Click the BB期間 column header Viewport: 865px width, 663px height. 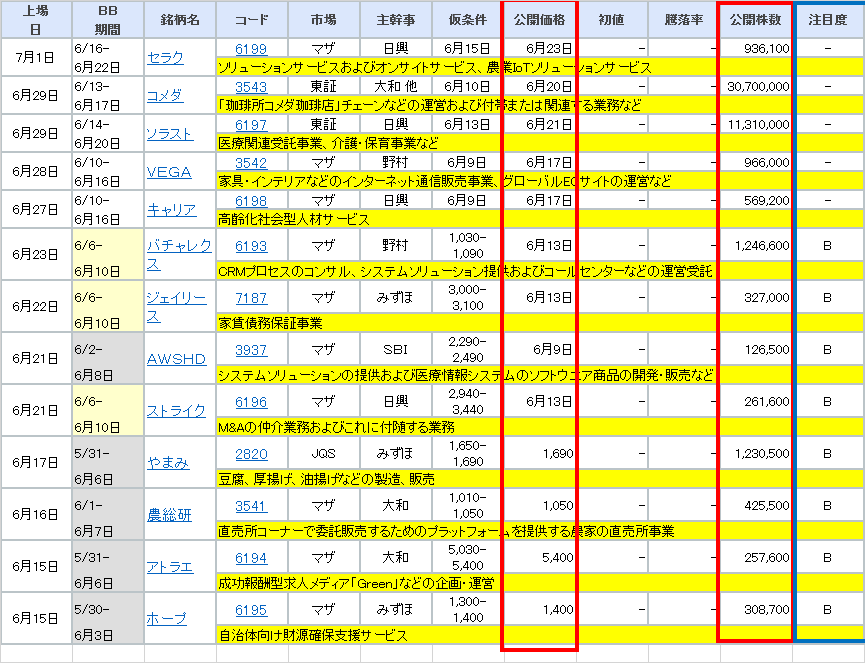coord(108,19)
